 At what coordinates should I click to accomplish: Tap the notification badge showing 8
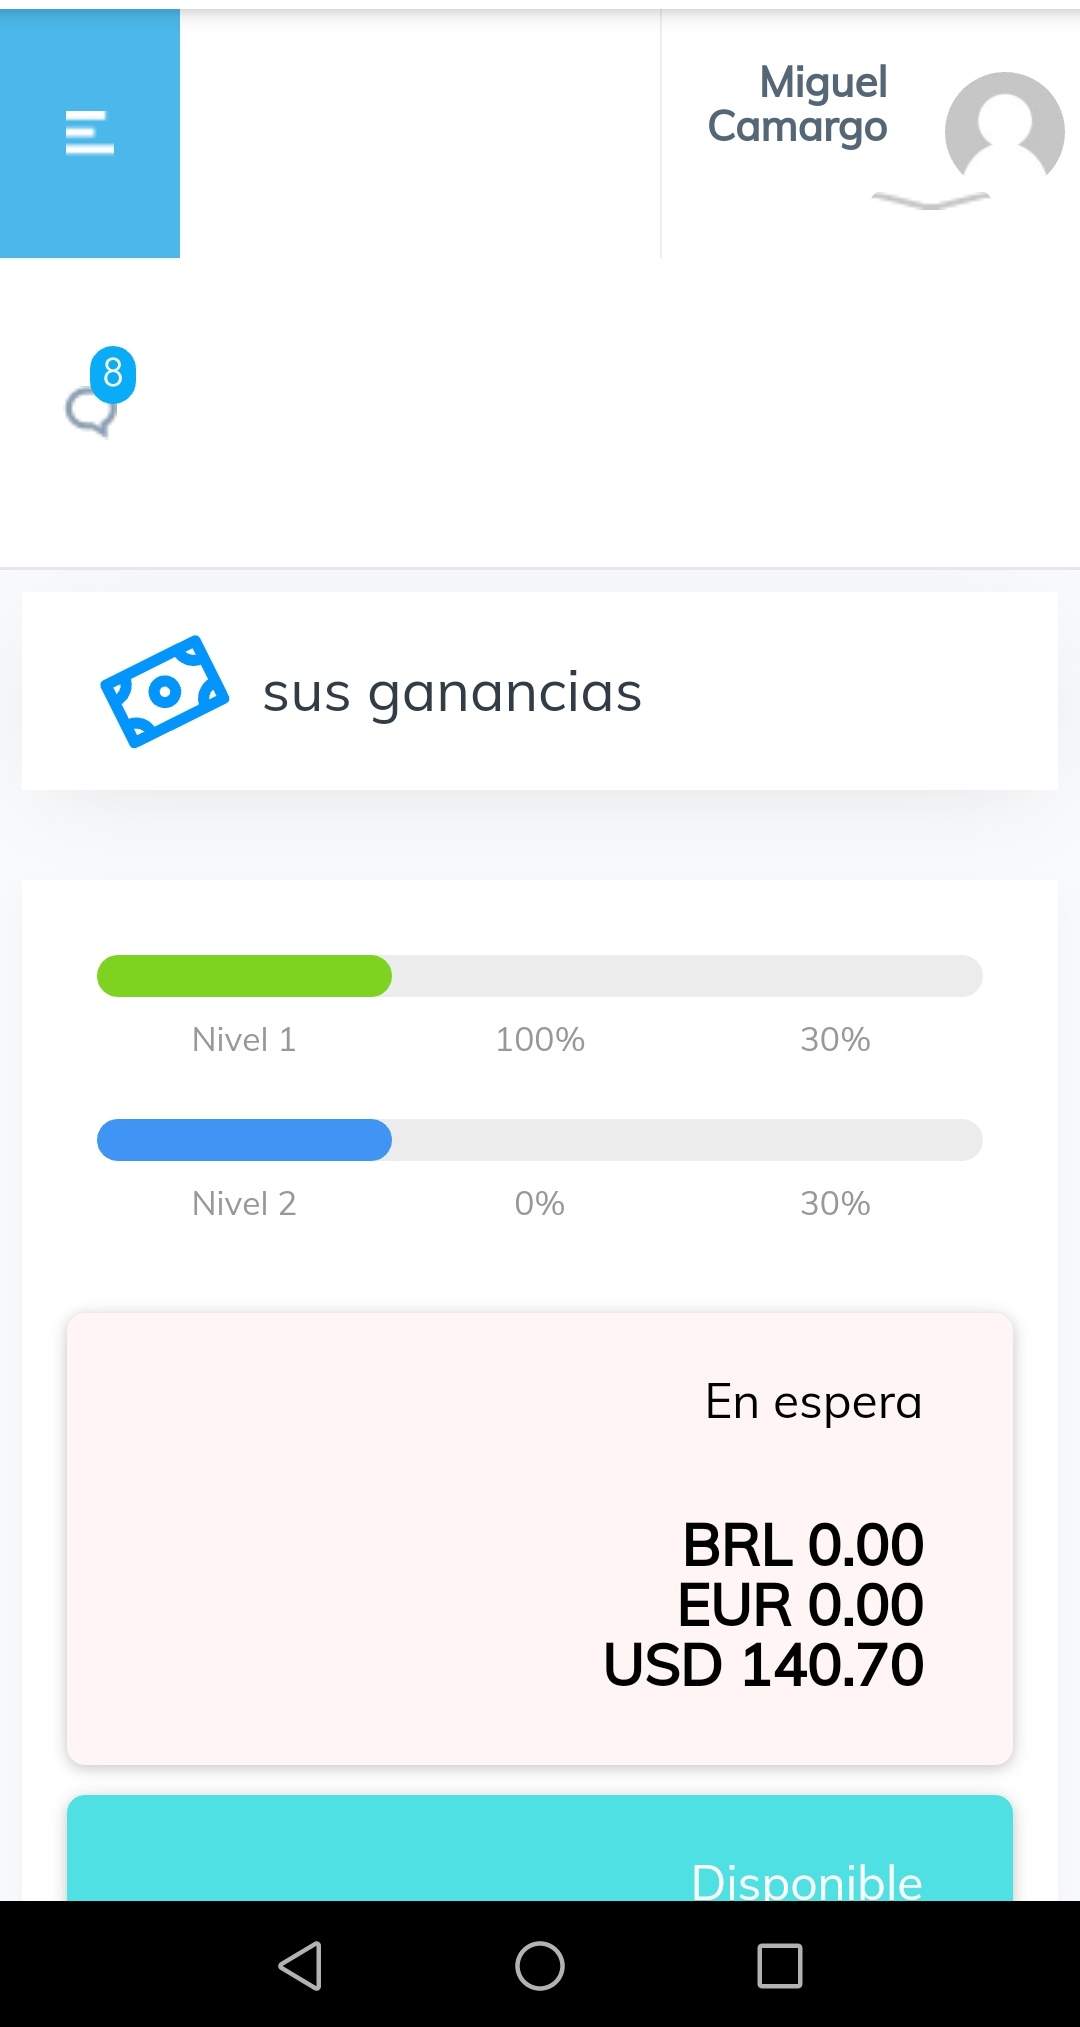point(113,373)
